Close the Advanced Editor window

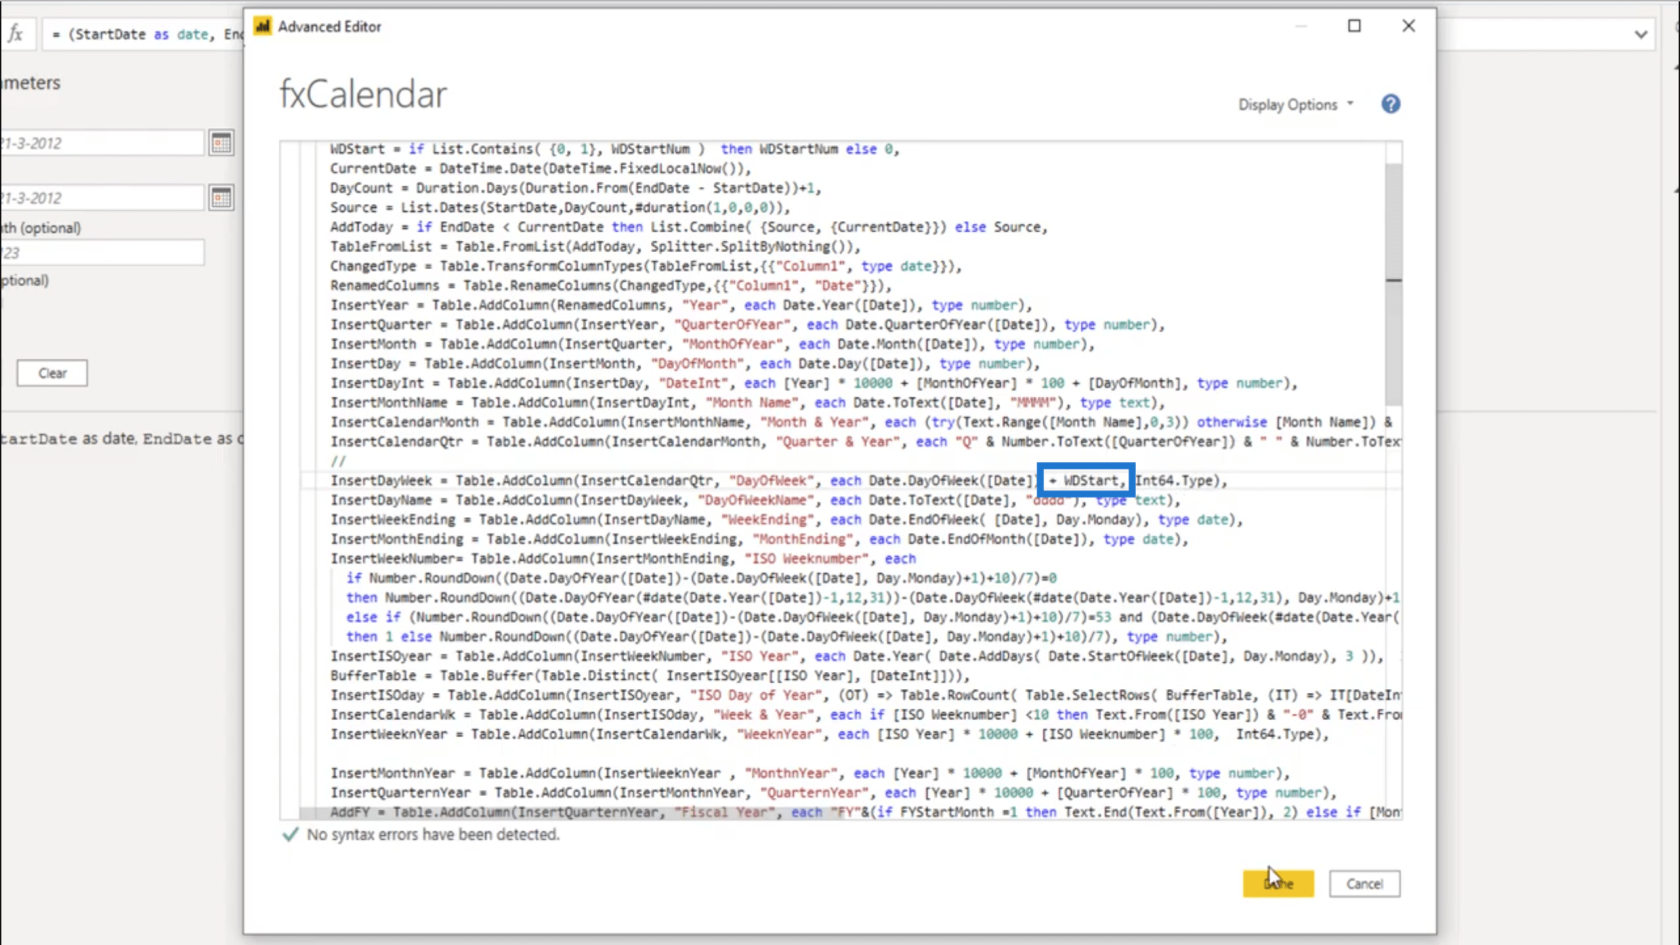click(1408, 26)
